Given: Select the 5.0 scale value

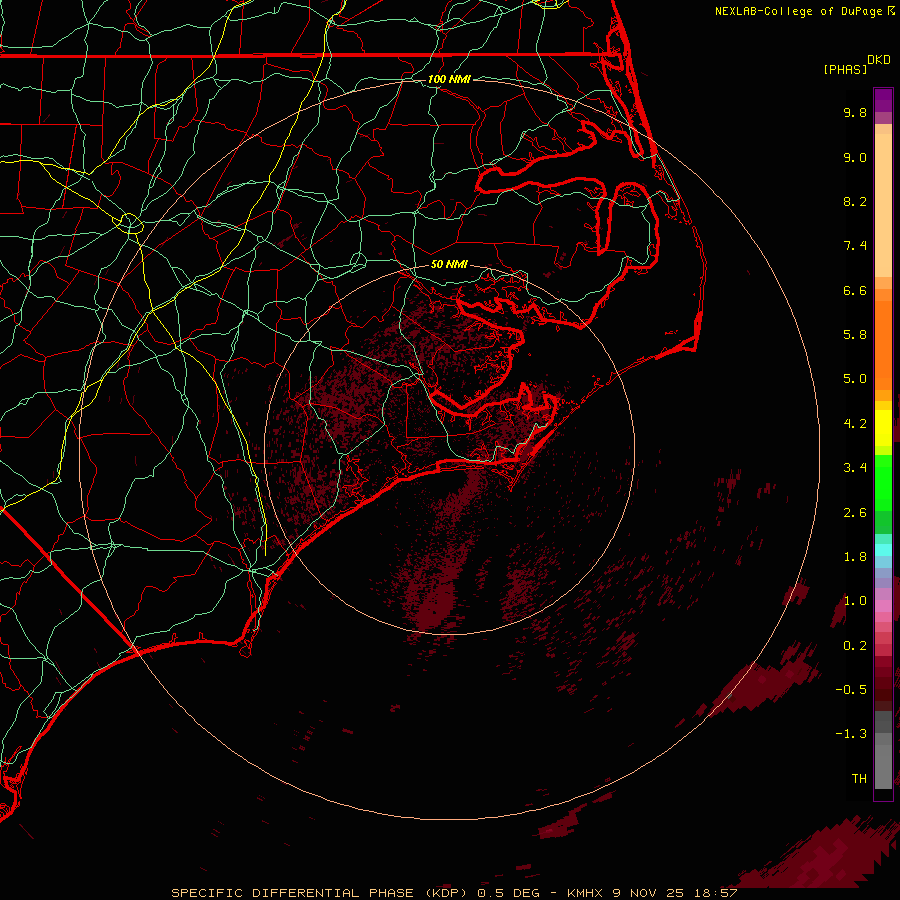Looking at the screenshot, I should pyautogui.click(x=855, y=379).
